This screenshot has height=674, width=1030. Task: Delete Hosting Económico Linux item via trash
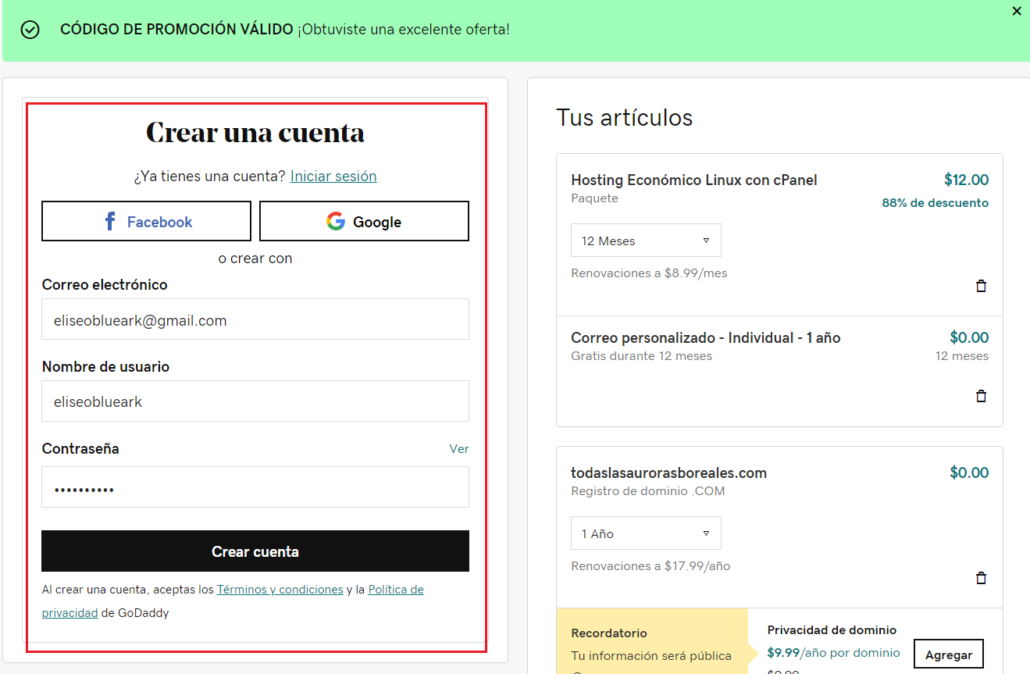point(981,286)
